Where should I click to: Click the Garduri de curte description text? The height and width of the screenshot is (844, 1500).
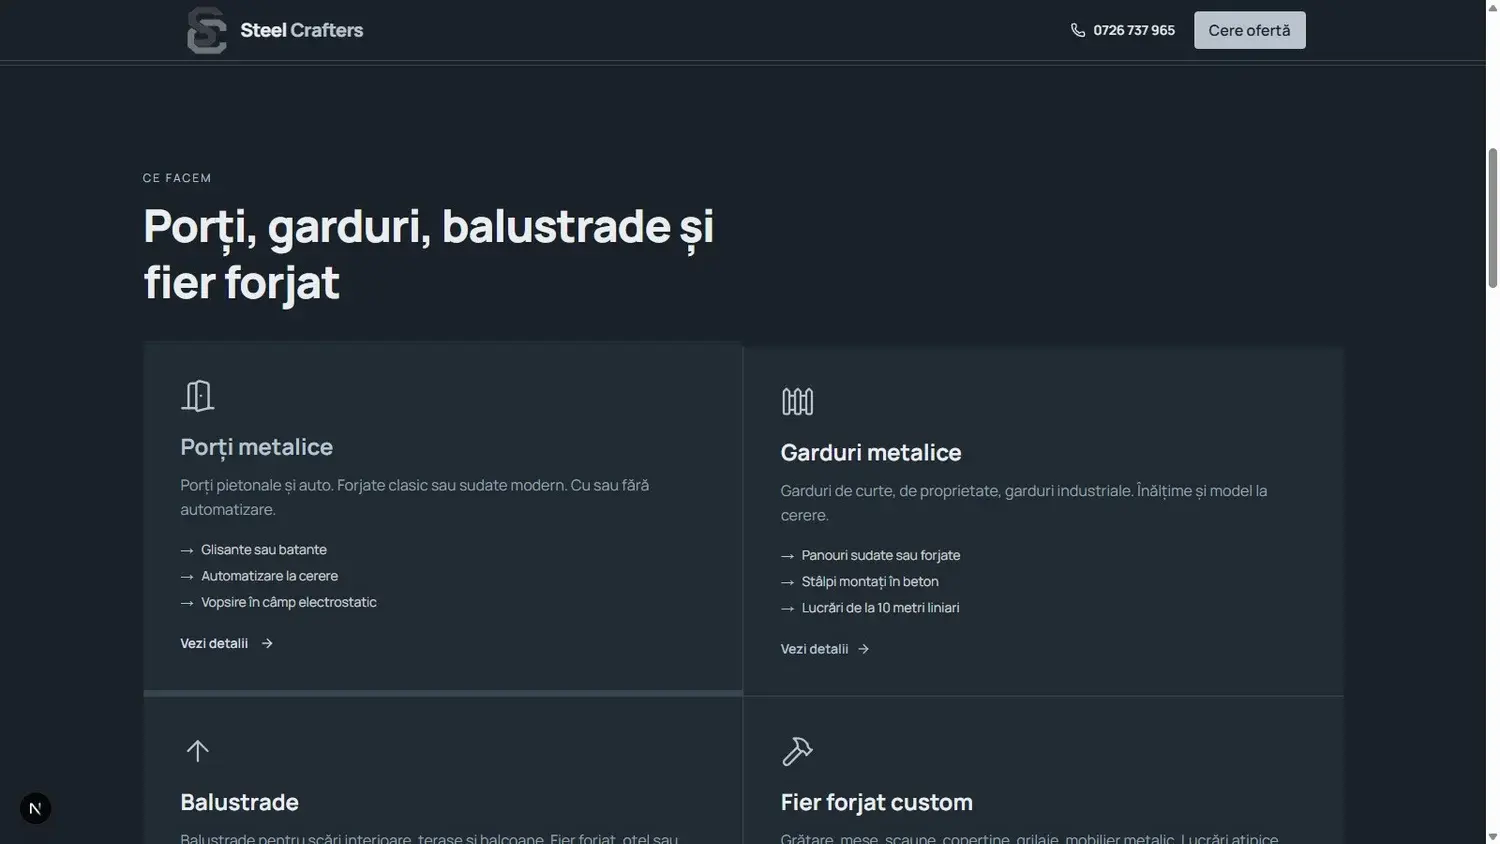coord(1023,503)
